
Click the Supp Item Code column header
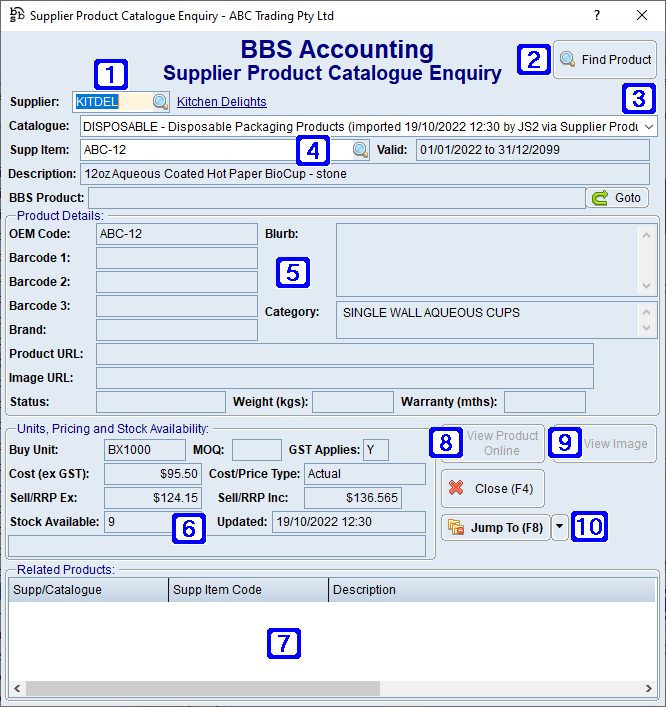tap(248, 590)
